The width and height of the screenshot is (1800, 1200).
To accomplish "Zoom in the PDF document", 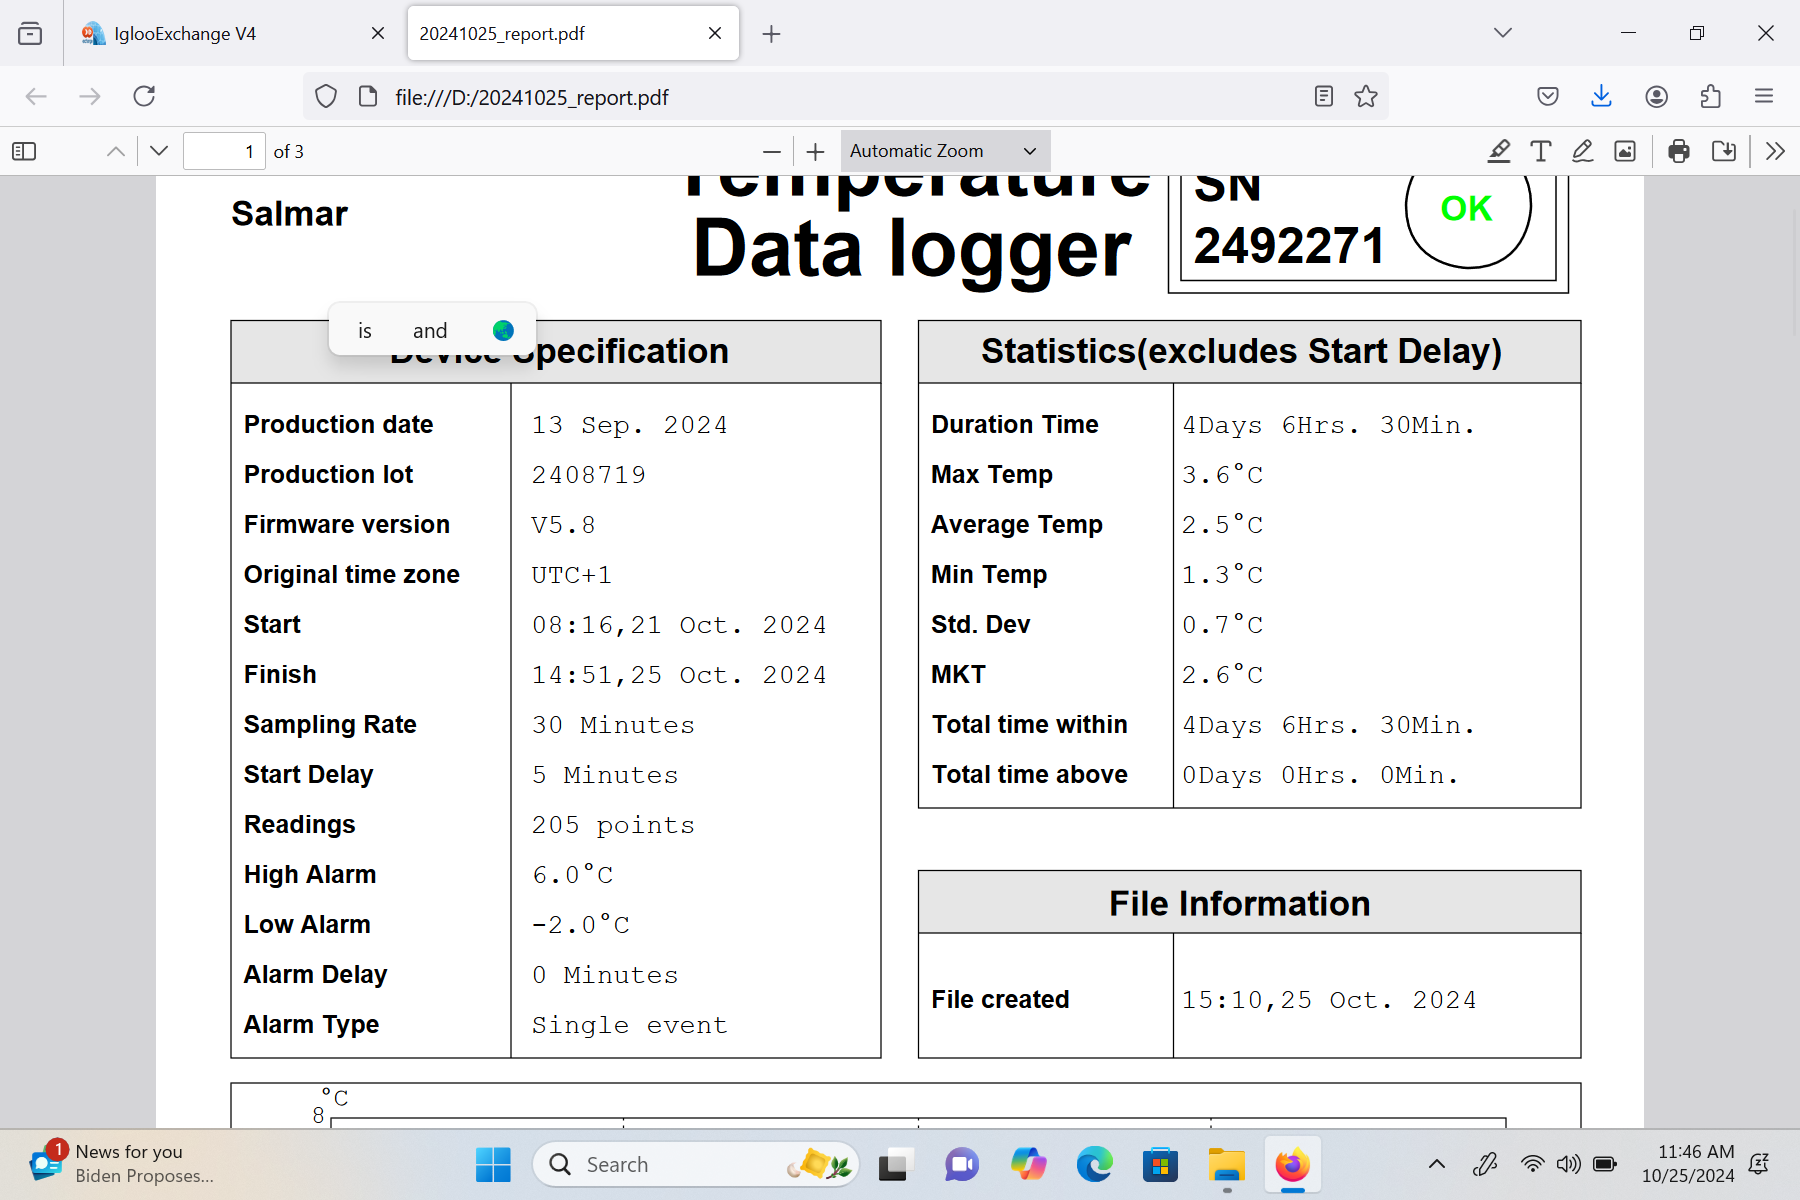I will click(x=816, y=151).
